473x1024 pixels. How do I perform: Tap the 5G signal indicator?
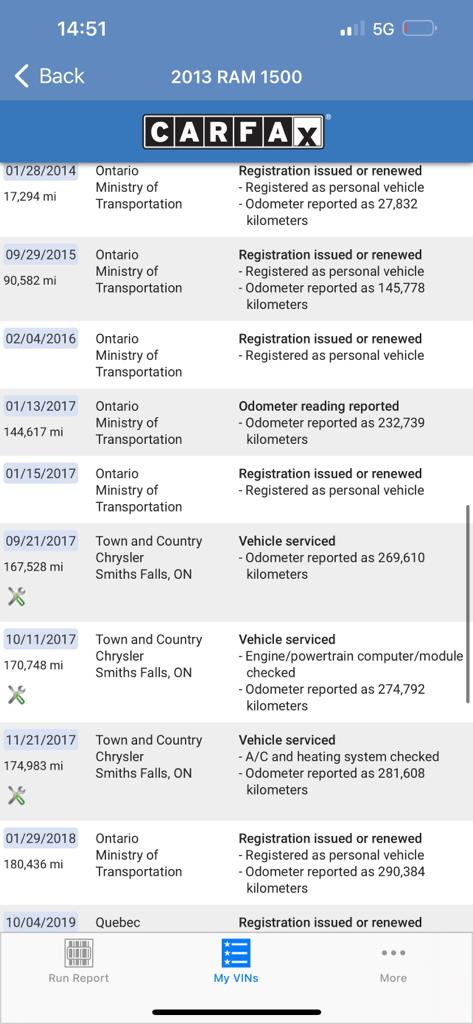tap(383, 29)
